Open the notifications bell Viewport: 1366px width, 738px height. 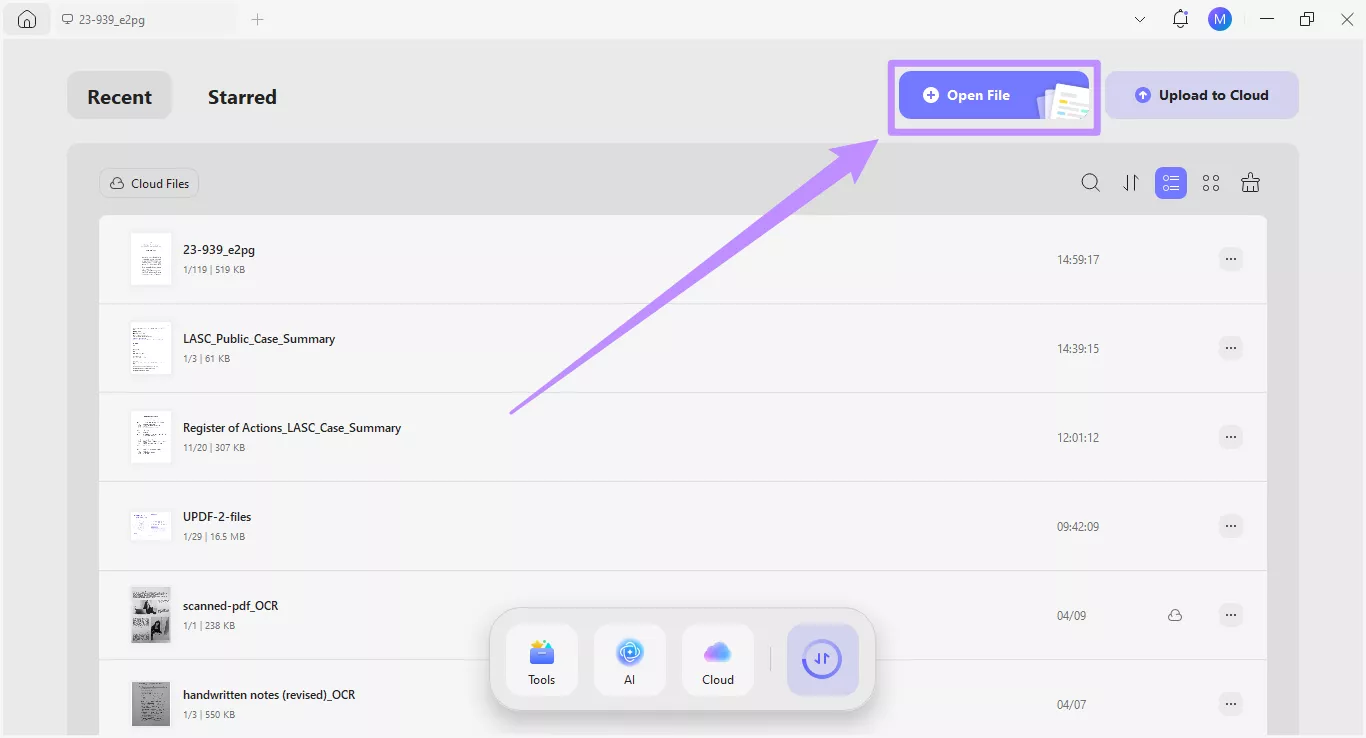[x=1180, y=19]
